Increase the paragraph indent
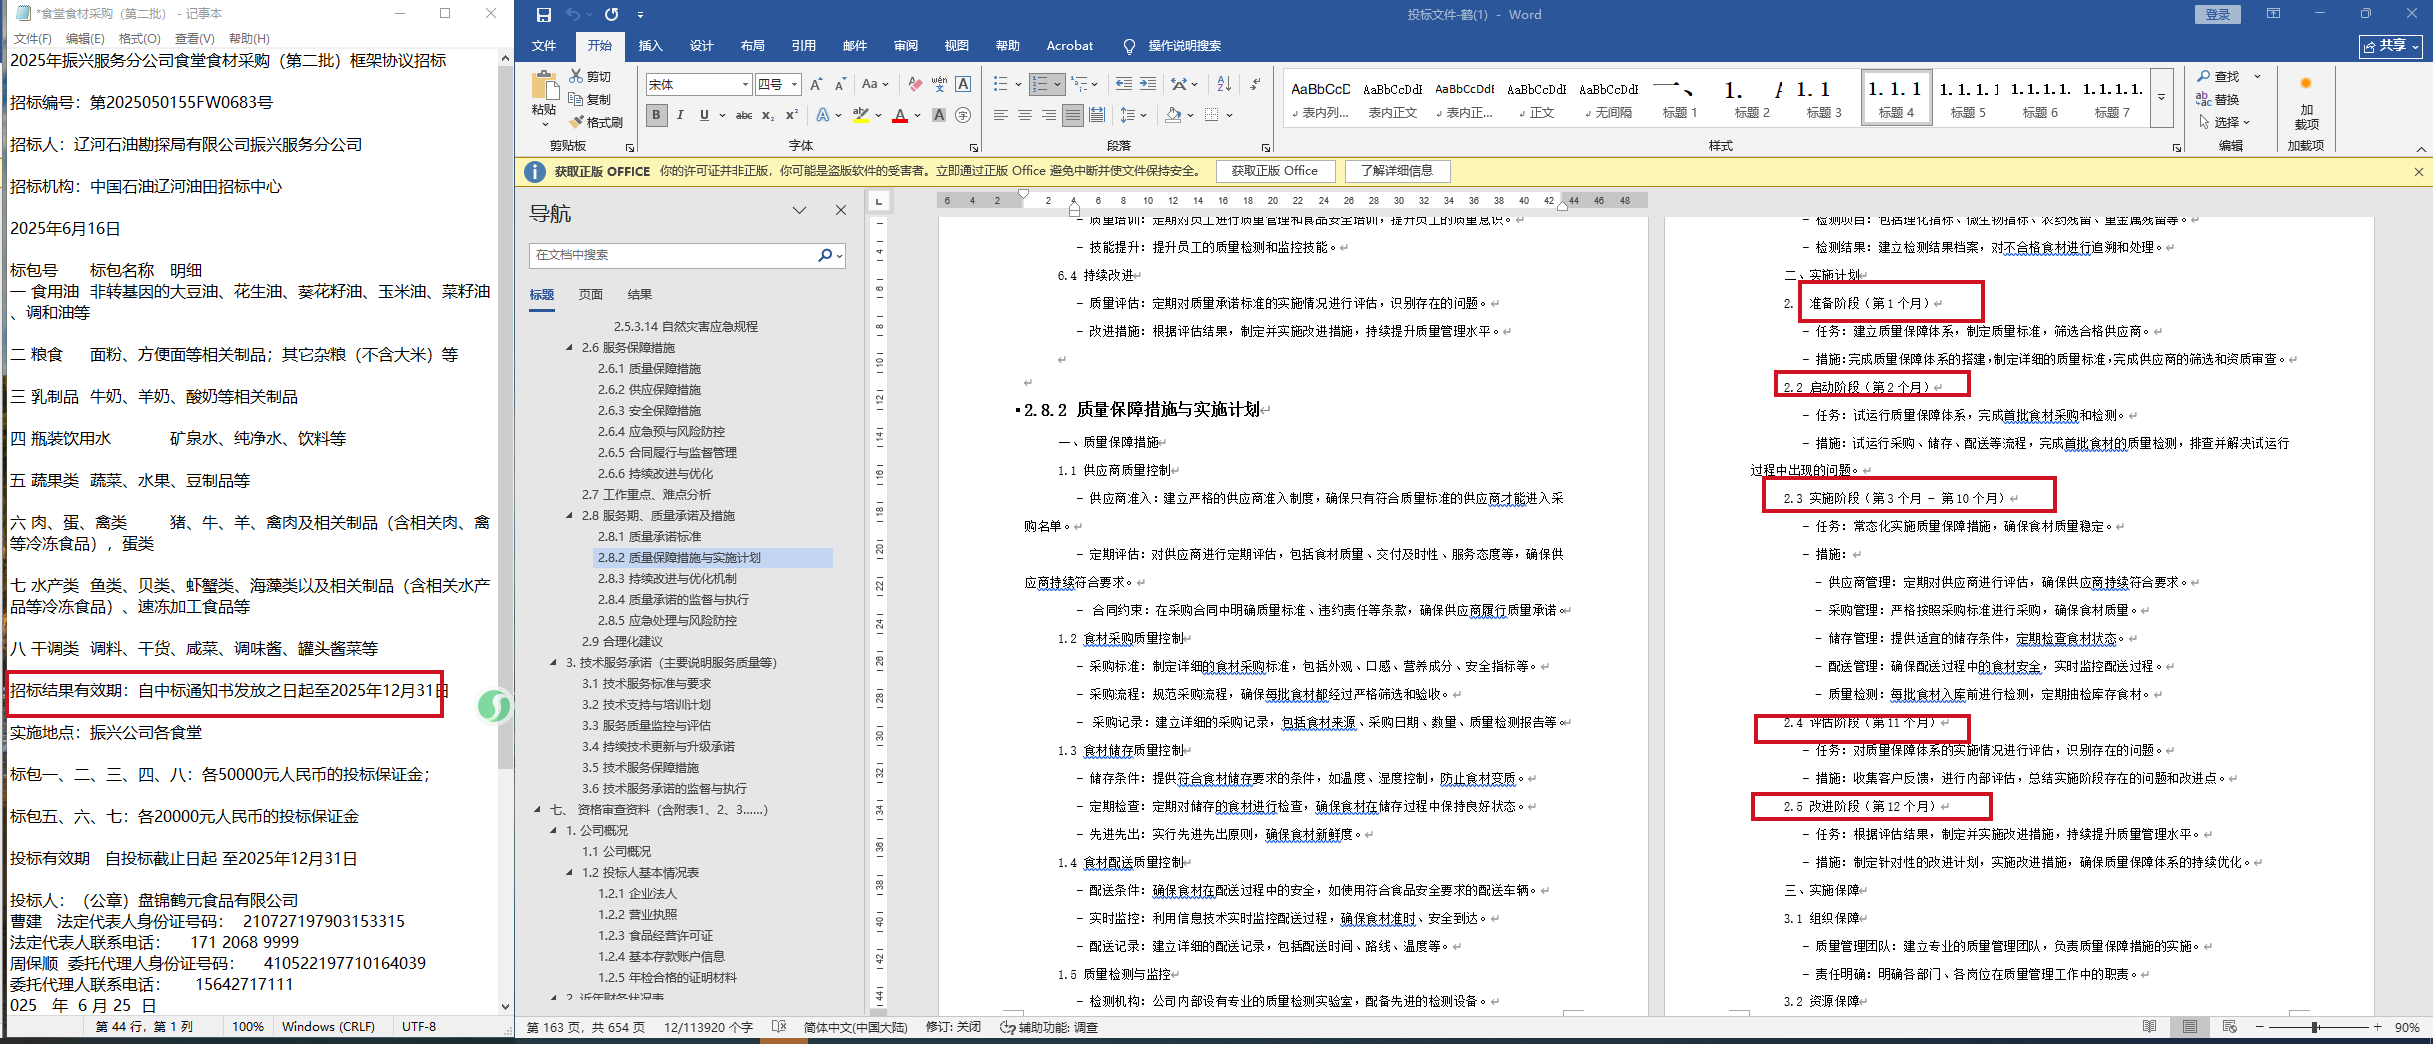2433x1044 pixels. (x=1147, y=85)
